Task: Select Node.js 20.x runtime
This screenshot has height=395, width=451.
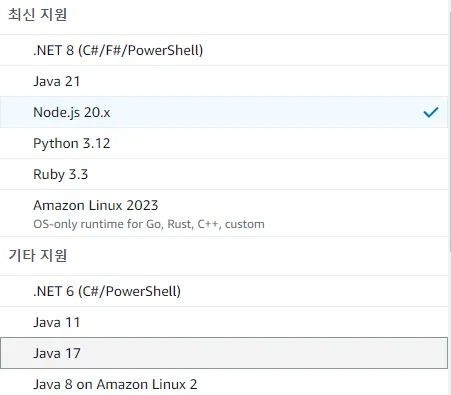Action: tap(224, 112)
